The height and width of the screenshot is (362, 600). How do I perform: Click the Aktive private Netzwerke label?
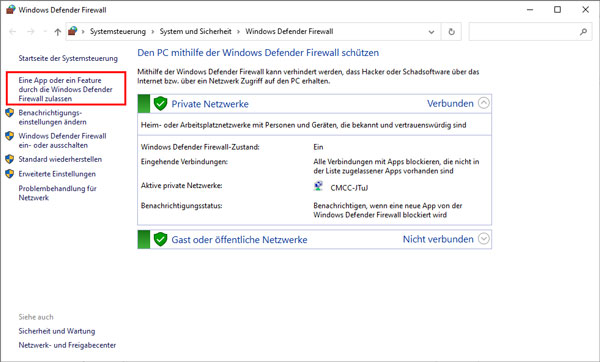click(x=181, y=186)
